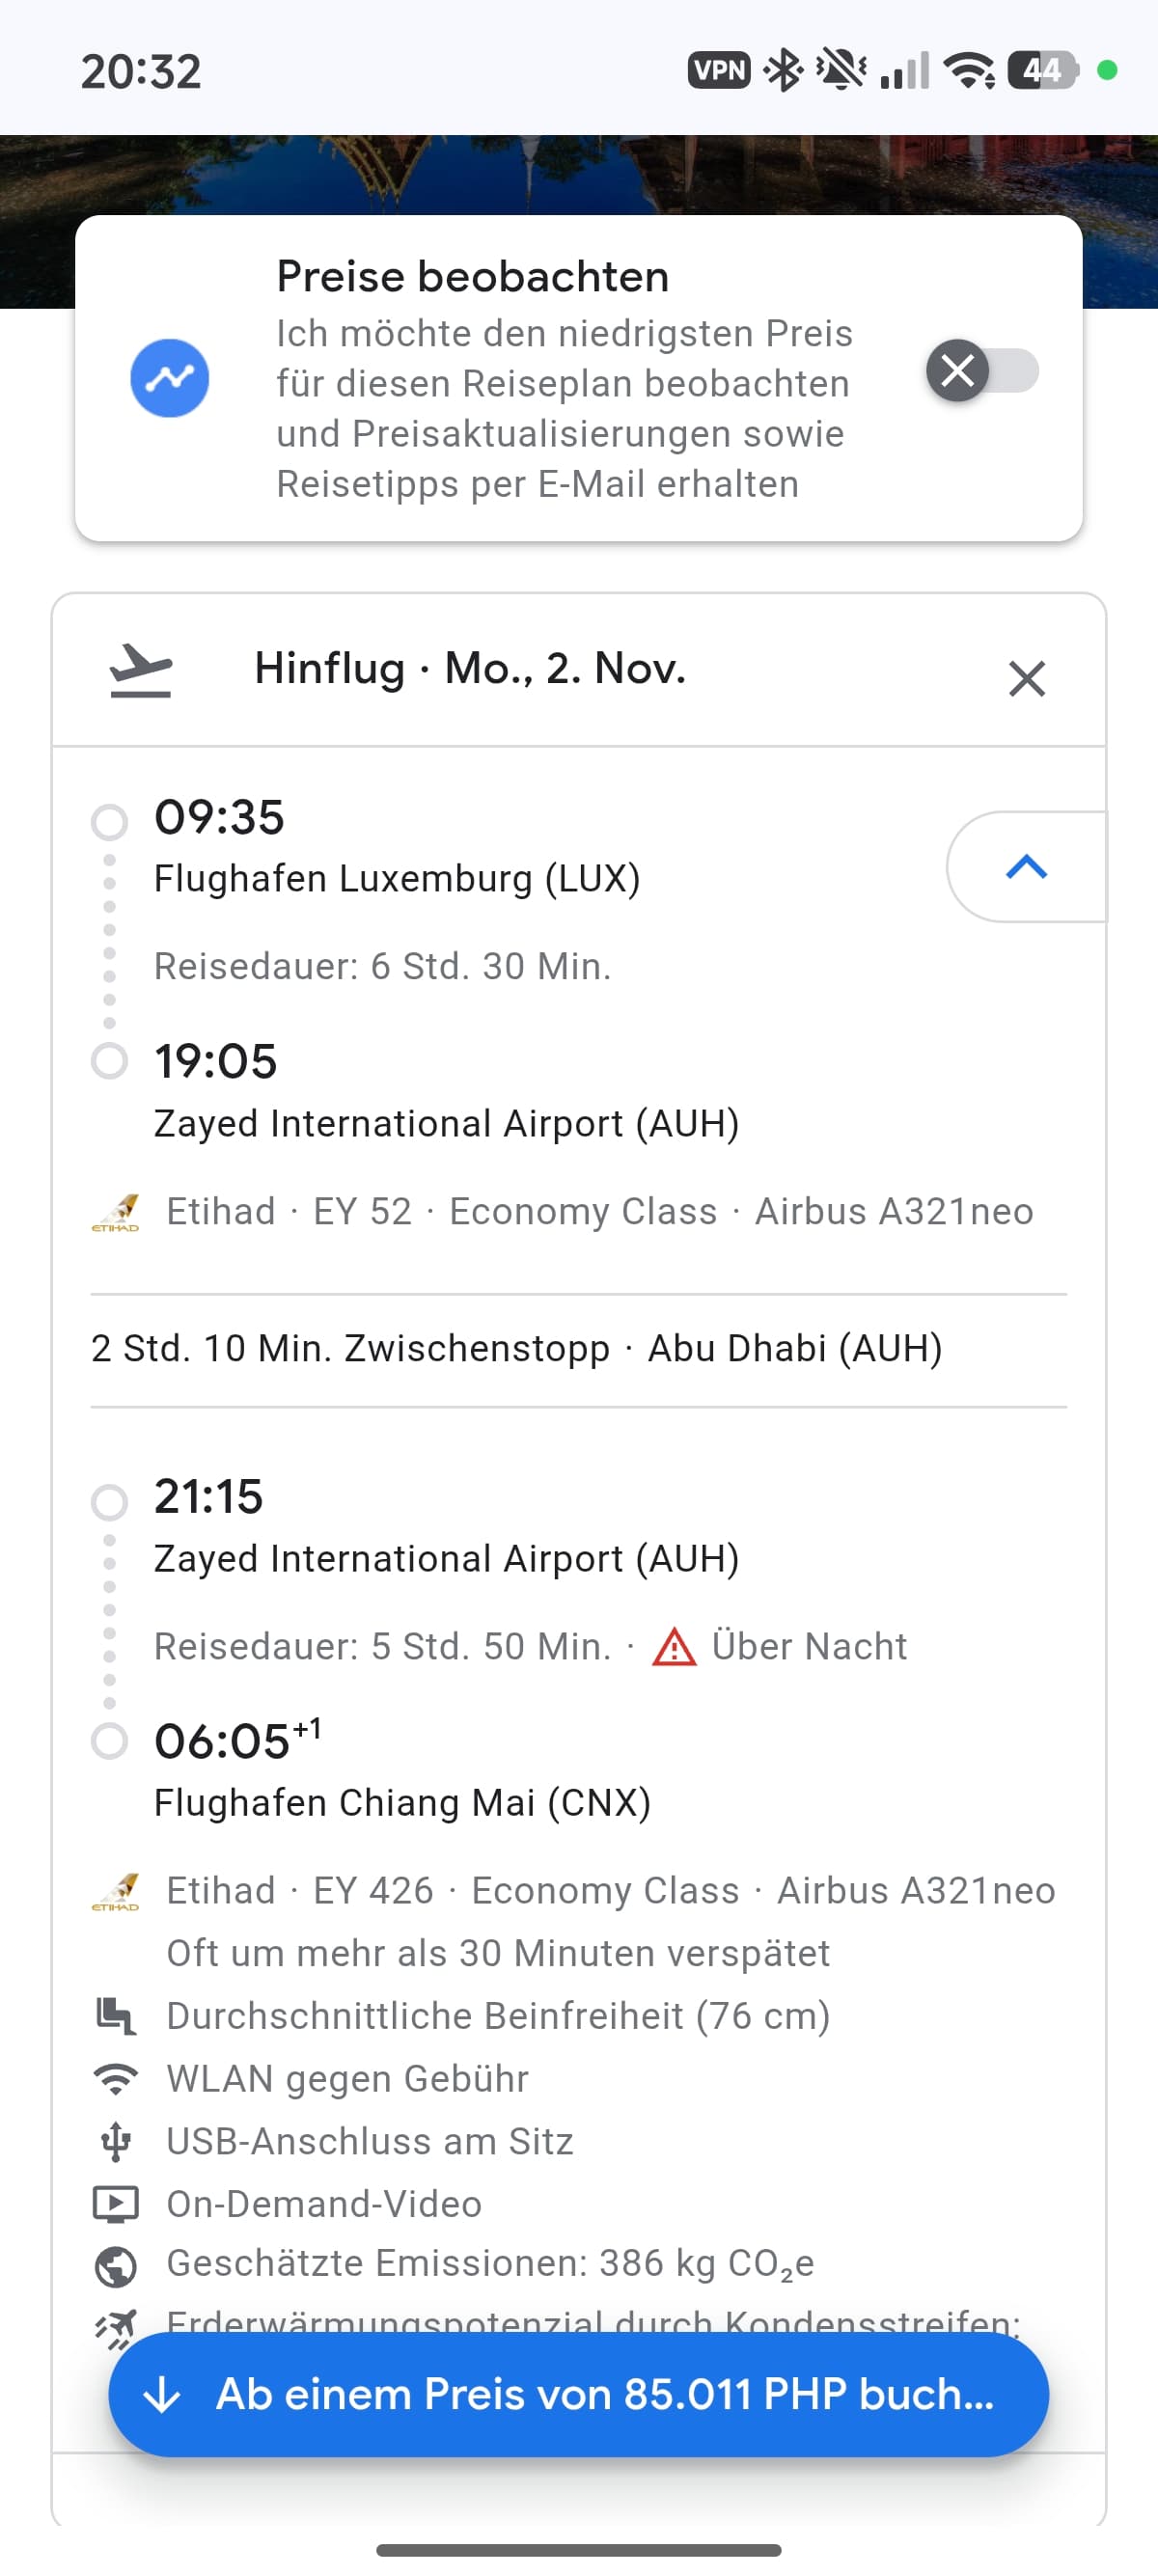1158x2576 pixels.
Task: Click the red overnight warning triangle
Action: [x=674, y=1647]
